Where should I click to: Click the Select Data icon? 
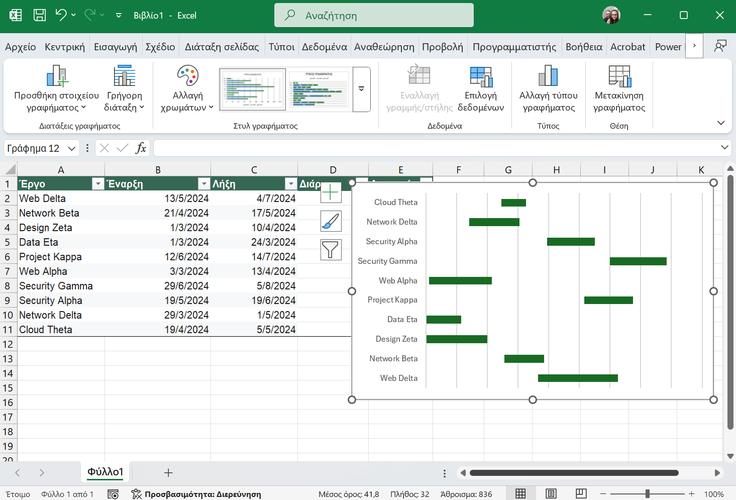tap(483, 76)
